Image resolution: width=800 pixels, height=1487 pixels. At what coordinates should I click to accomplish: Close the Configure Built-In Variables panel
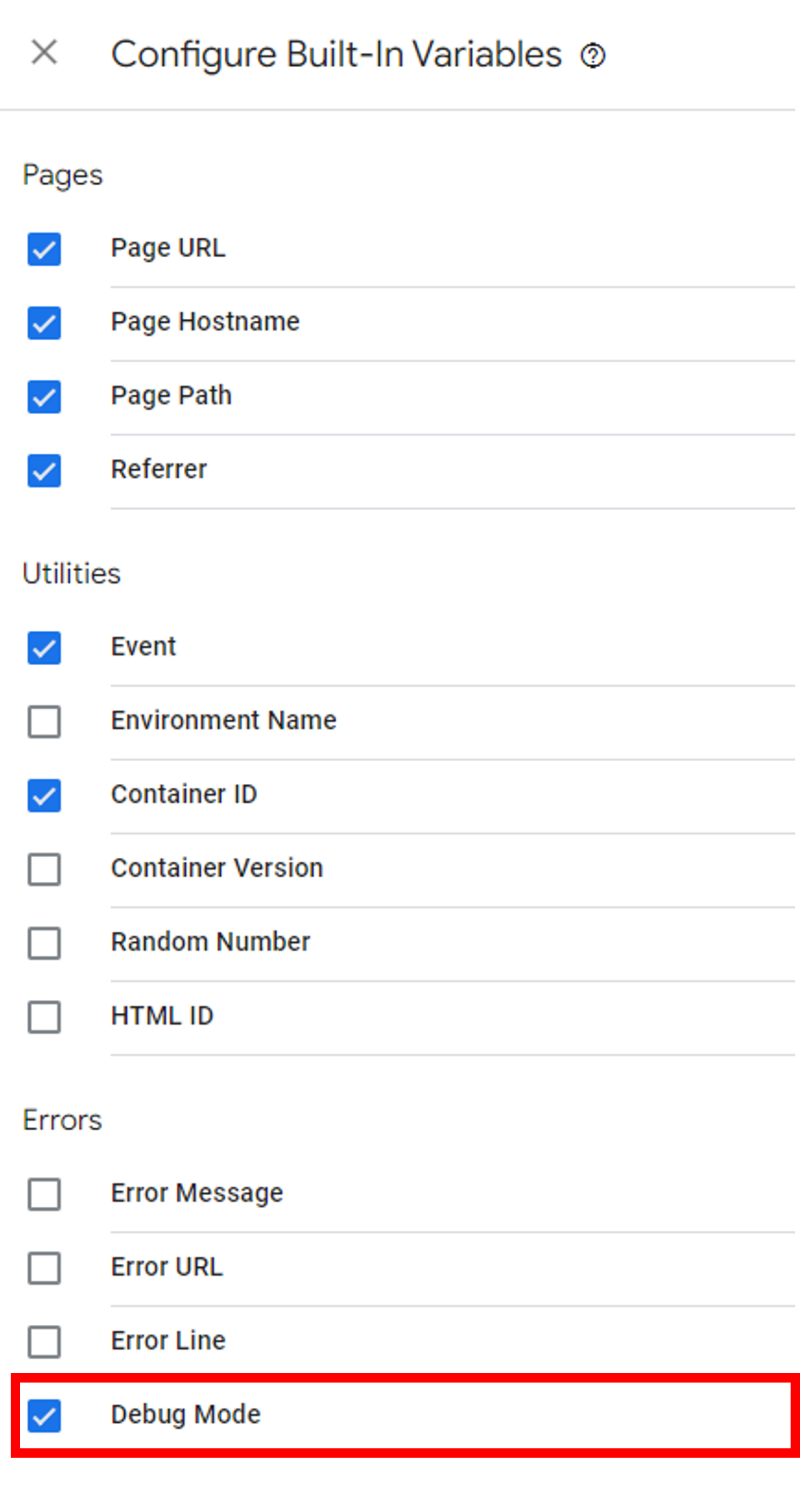click(44, 53)
